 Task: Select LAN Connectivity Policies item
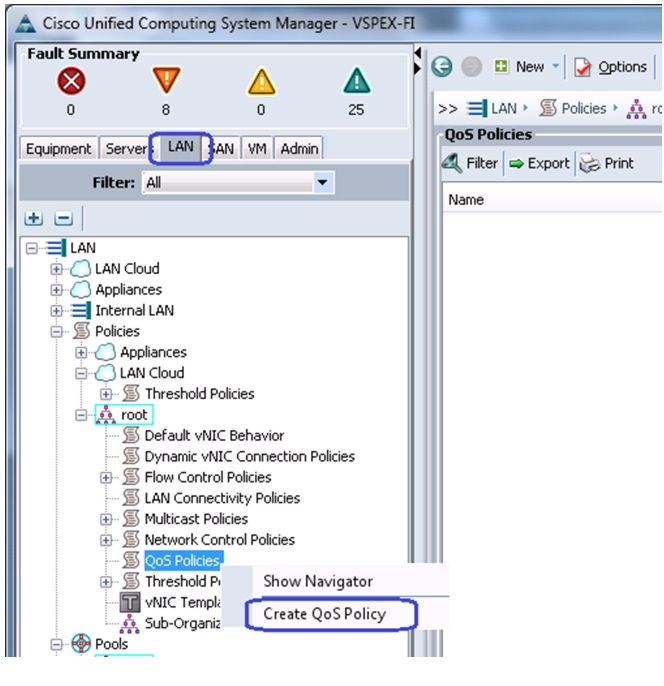[222, 498]
